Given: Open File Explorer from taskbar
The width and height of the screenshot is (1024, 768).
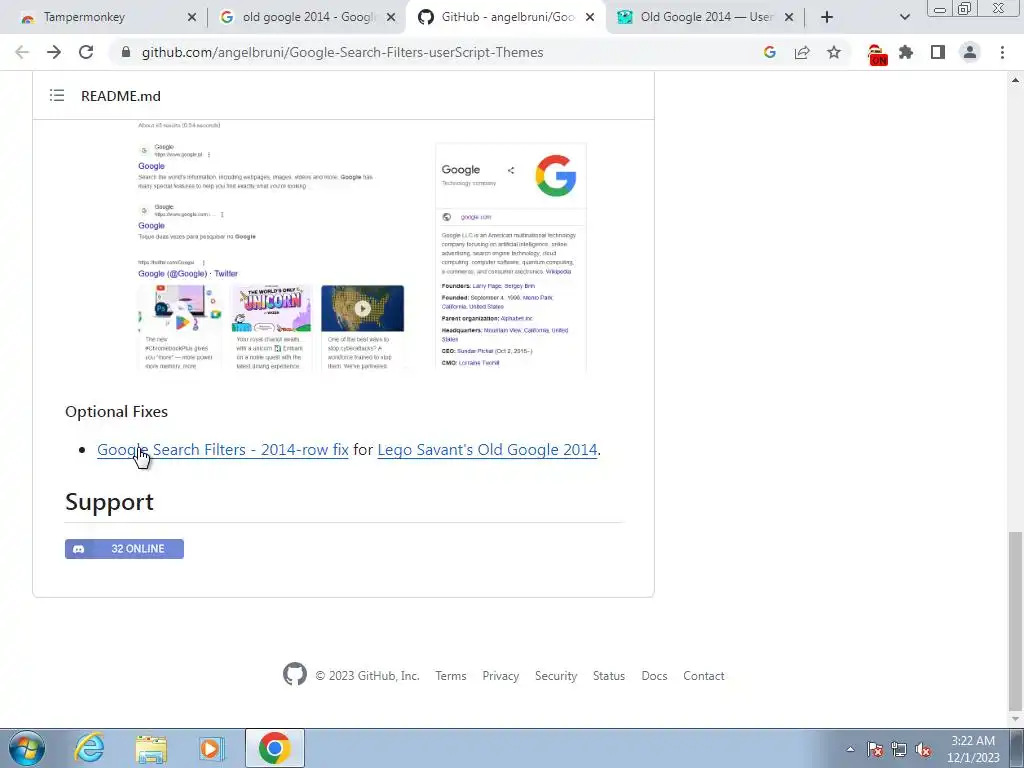Looking at the screenshot, I should pyautogui.click(x=151, y=749).
